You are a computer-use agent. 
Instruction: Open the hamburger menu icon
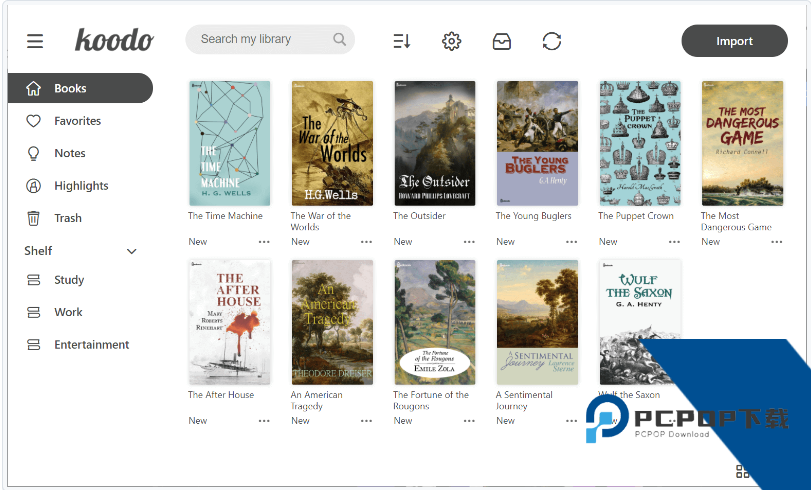[35, 41]
